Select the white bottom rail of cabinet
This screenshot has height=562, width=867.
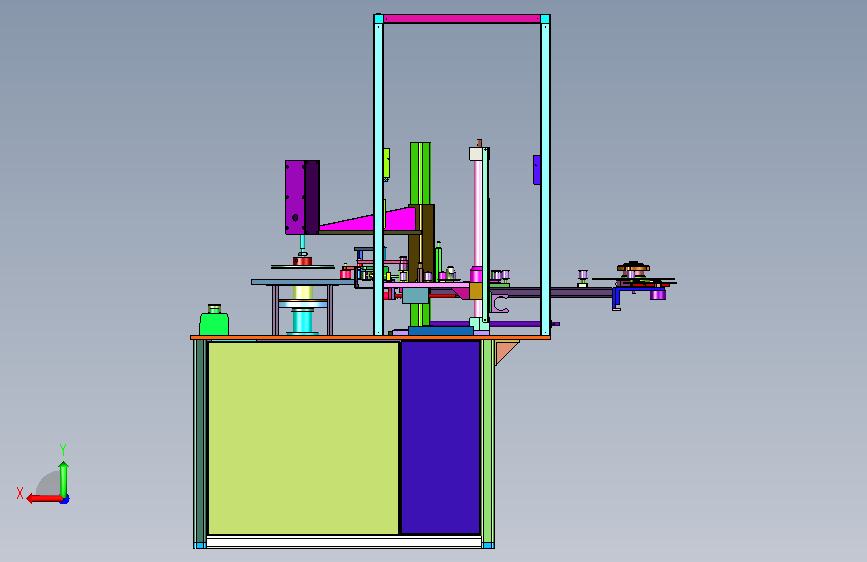point(344,542)
